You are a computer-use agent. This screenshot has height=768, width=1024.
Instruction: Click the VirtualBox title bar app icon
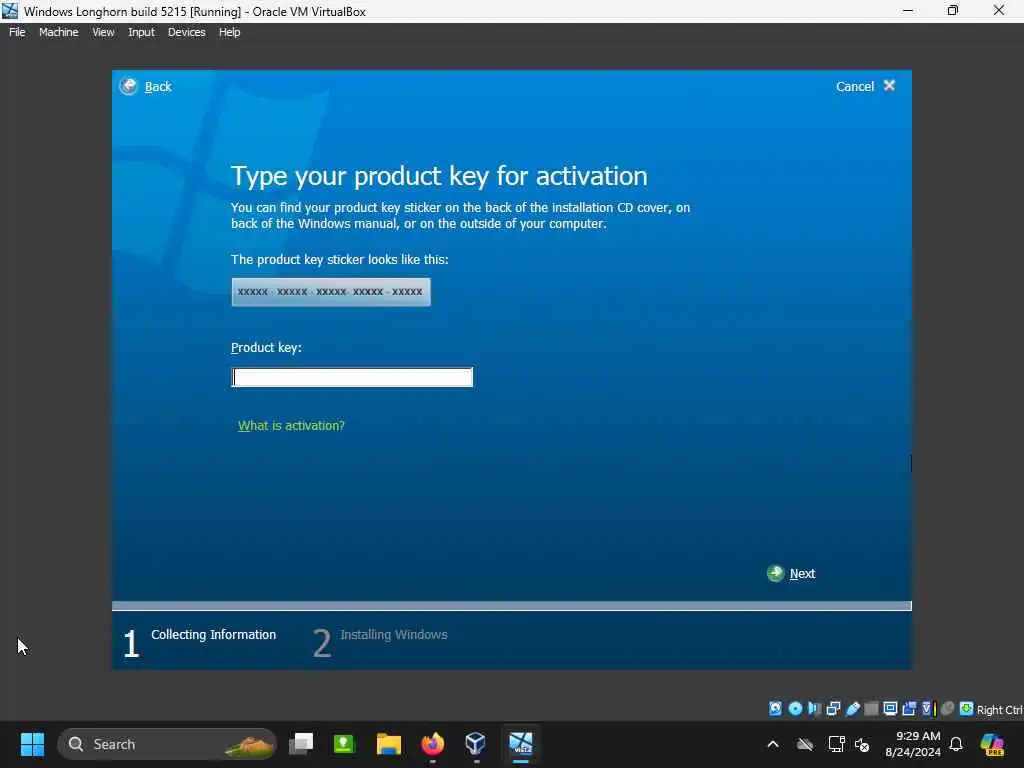point(10,11)
